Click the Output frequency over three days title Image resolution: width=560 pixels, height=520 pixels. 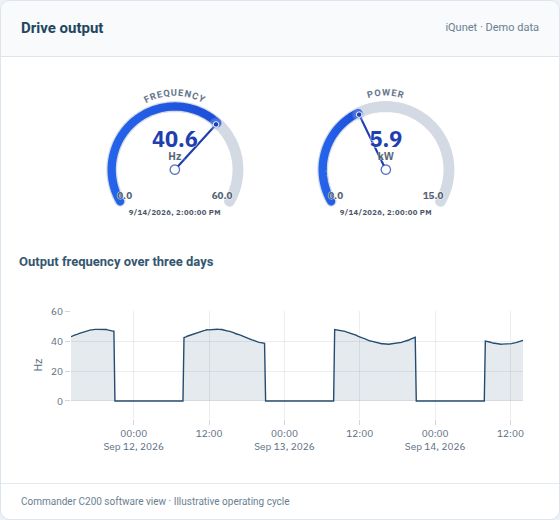click(116, 262)
